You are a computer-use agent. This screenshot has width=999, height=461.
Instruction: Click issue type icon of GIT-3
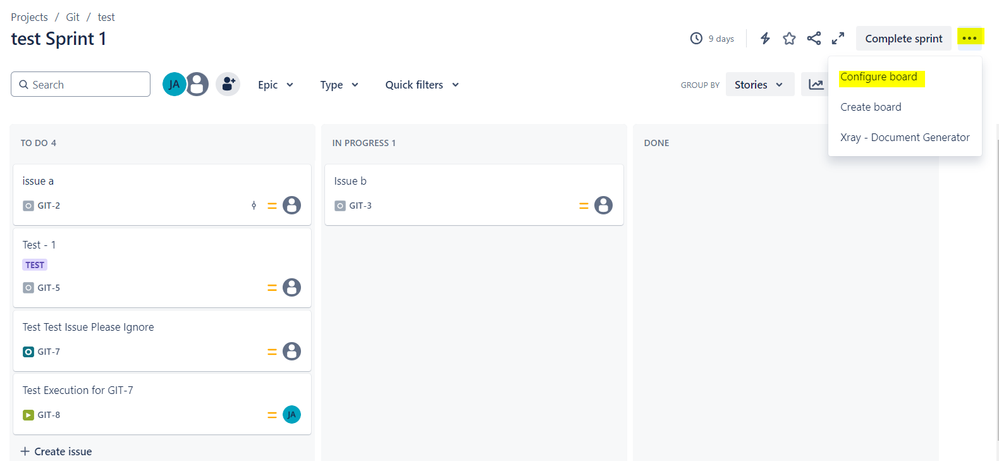pyautogui.click(x=340, y=206)
